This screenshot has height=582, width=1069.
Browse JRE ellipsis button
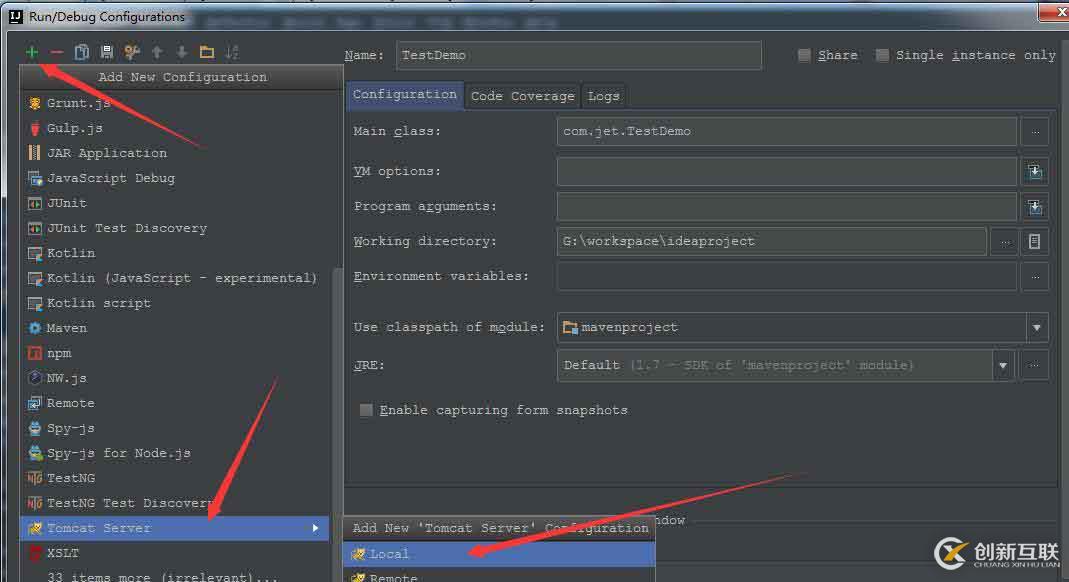click(1034, 366)
